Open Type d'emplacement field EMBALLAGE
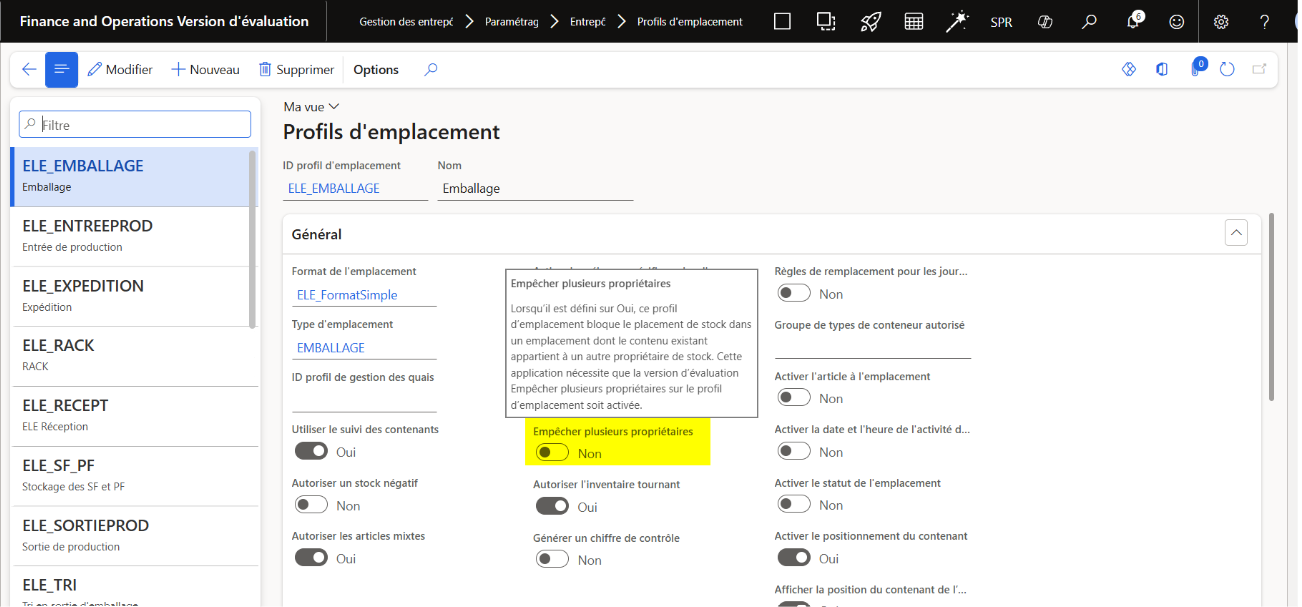1302x607 pixels. pos(364,348)
